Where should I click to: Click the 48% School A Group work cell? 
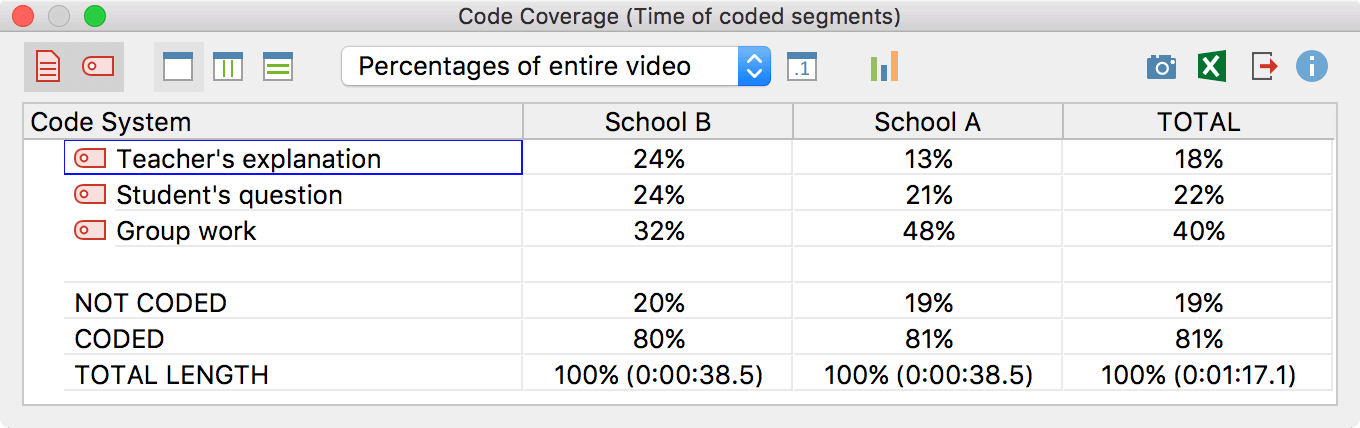(927, 230)
